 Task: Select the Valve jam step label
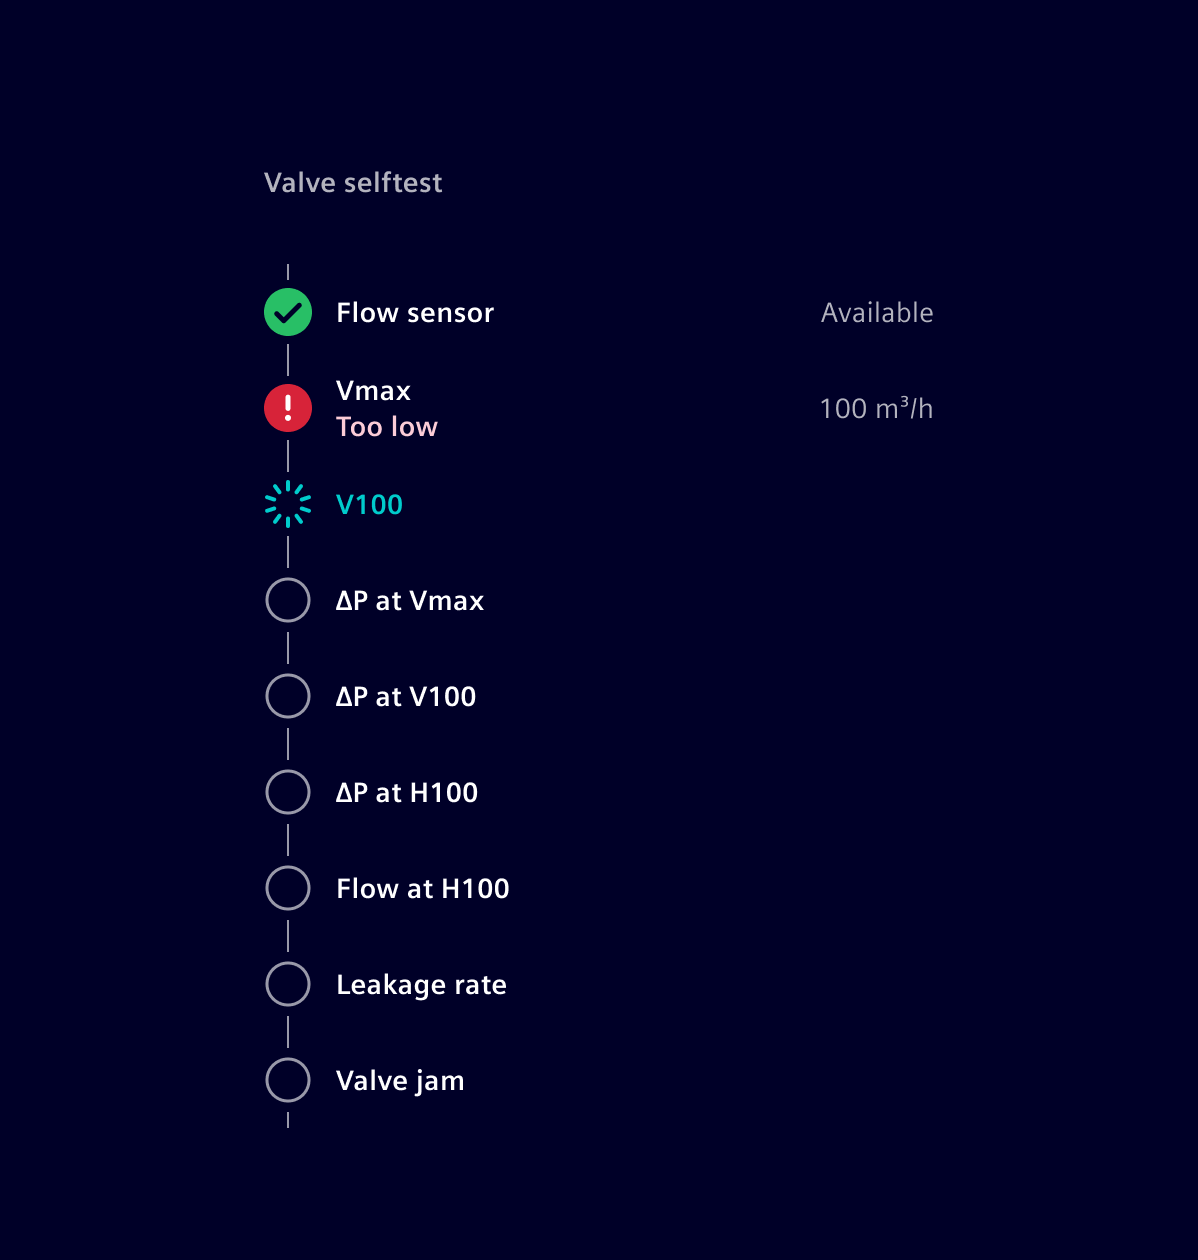point(399,1080)
